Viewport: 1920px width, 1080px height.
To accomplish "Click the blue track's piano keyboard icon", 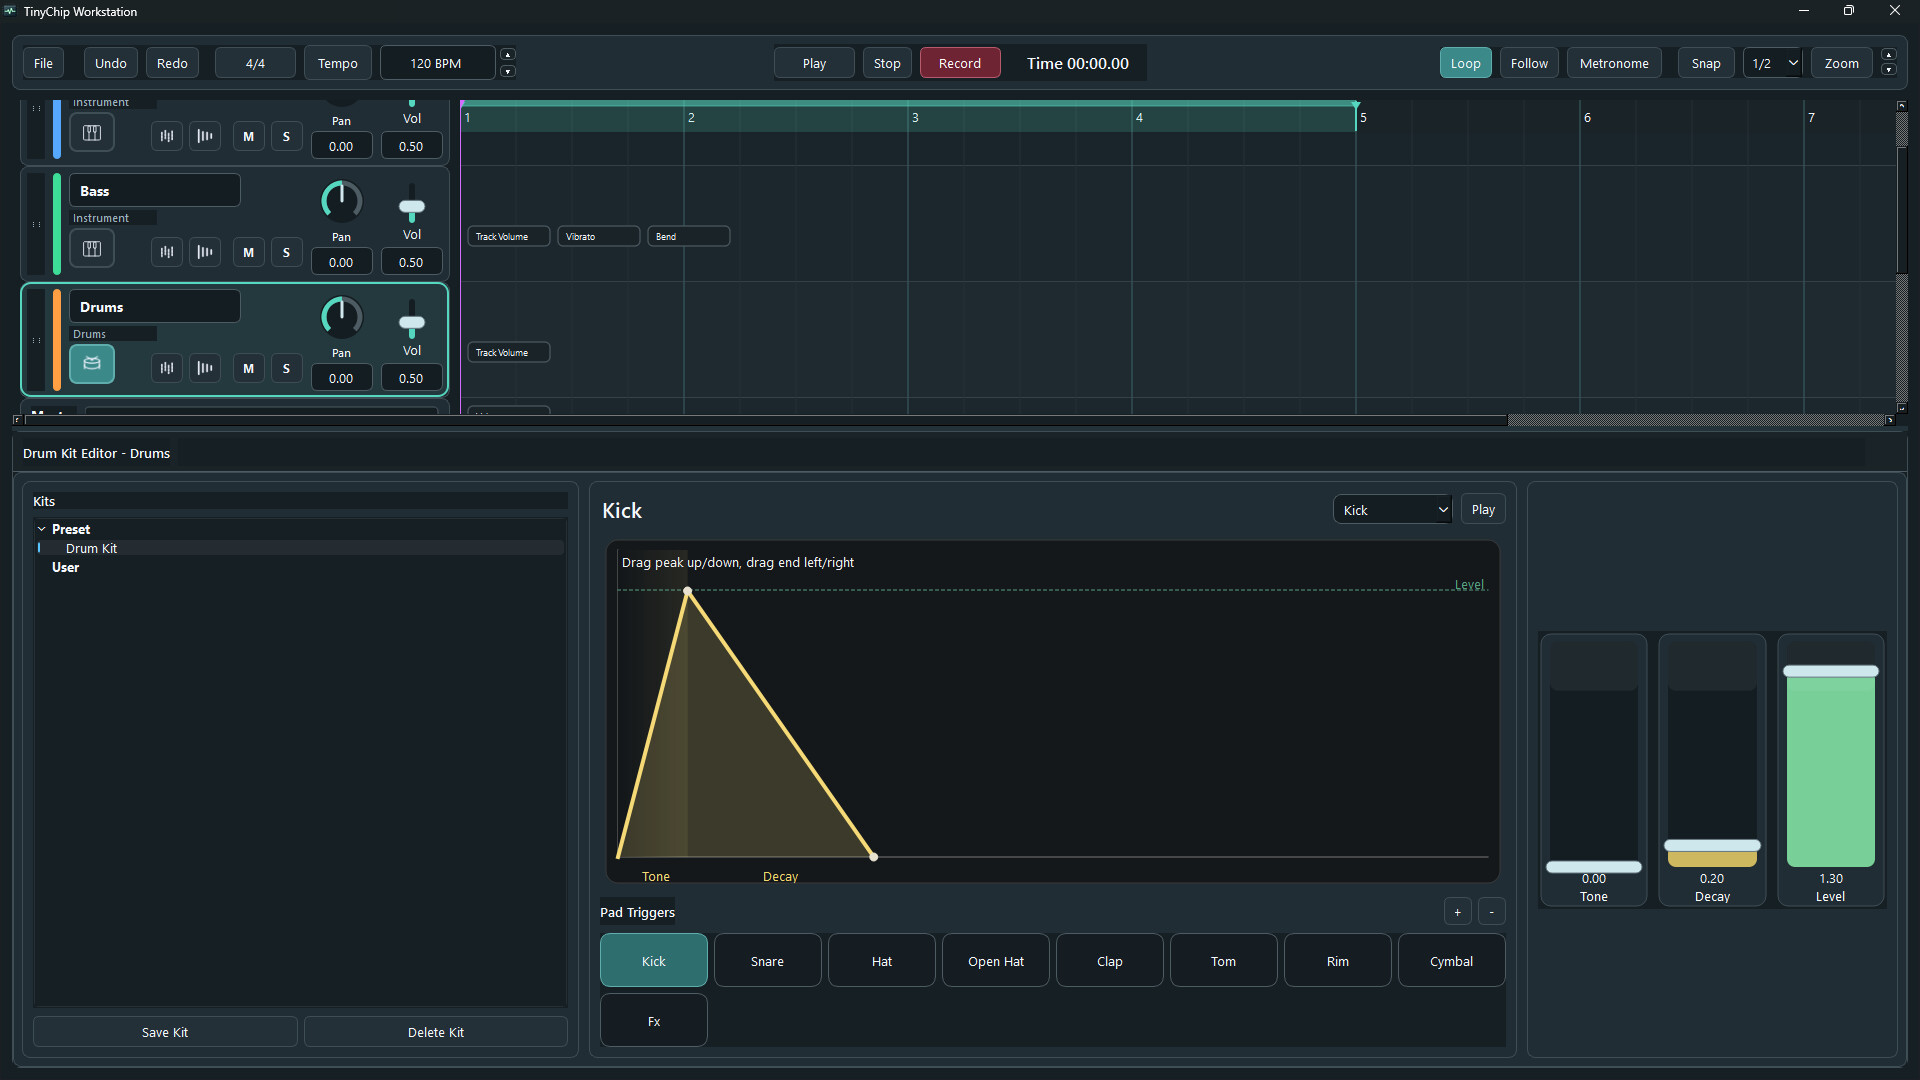I will 92,133.
